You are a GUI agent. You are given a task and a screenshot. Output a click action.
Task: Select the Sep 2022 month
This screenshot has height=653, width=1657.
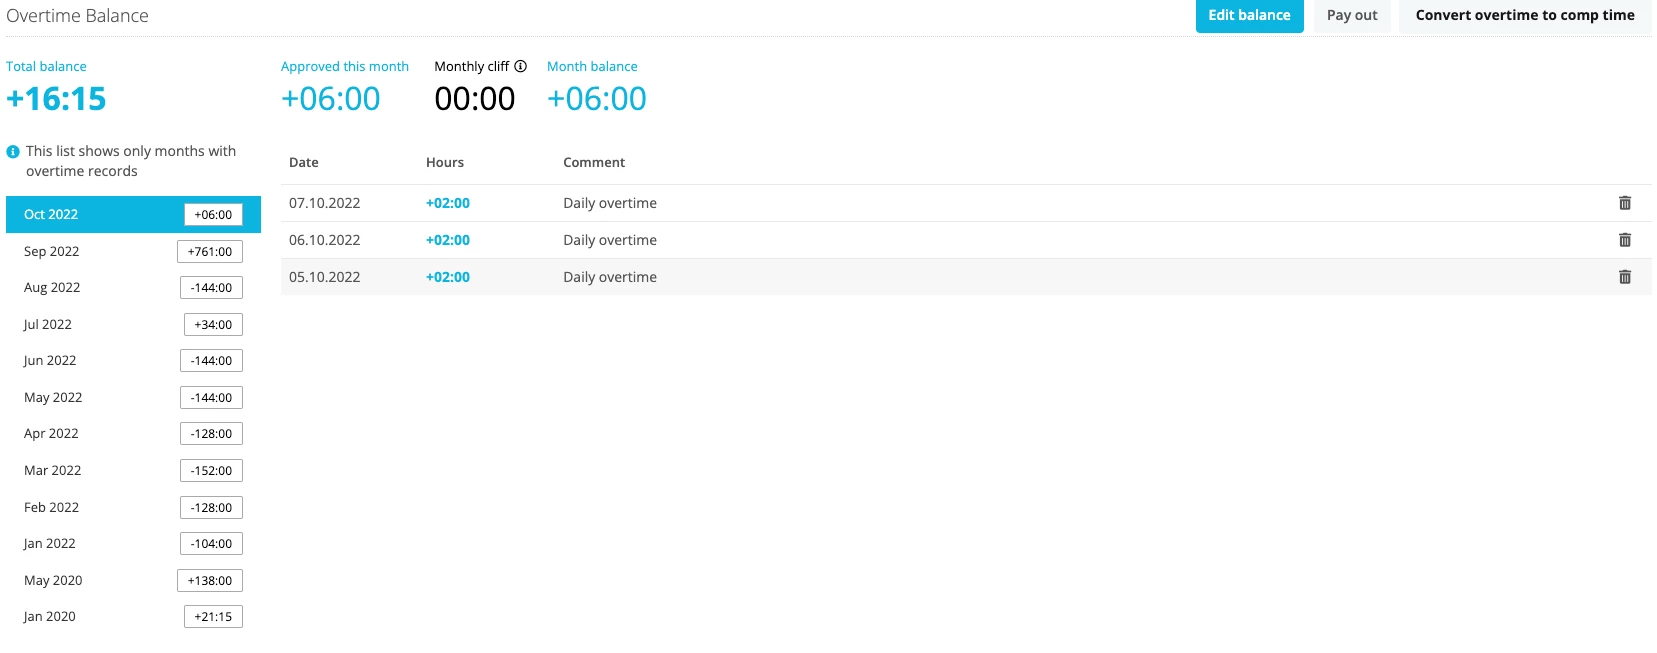(133, 251)
